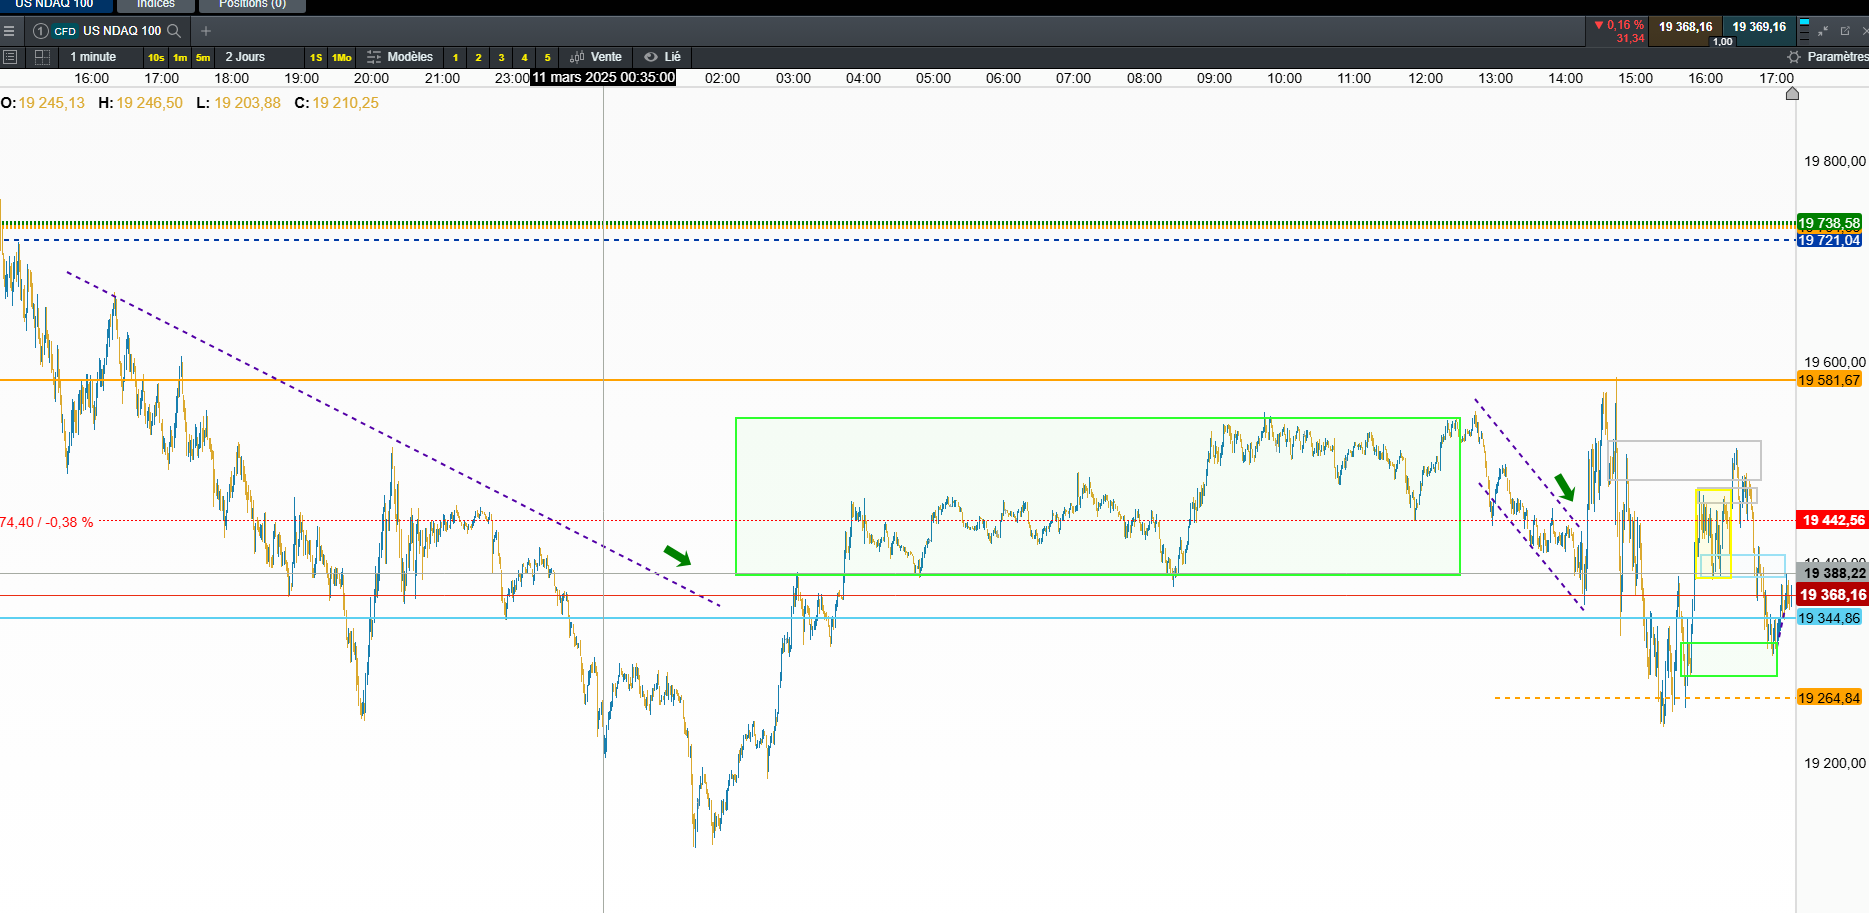The image size is (1869, 913).
Task: Load chart template 3
Action: point(502,57)
